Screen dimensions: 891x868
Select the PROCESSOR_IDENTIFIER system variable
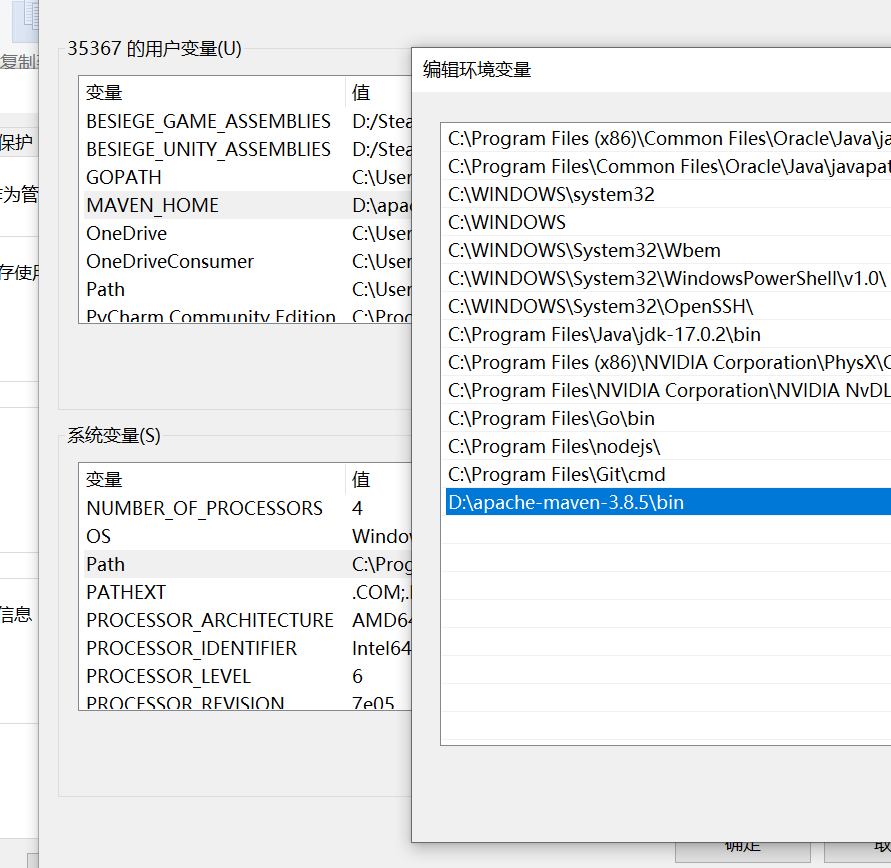(x=192, y=648)
